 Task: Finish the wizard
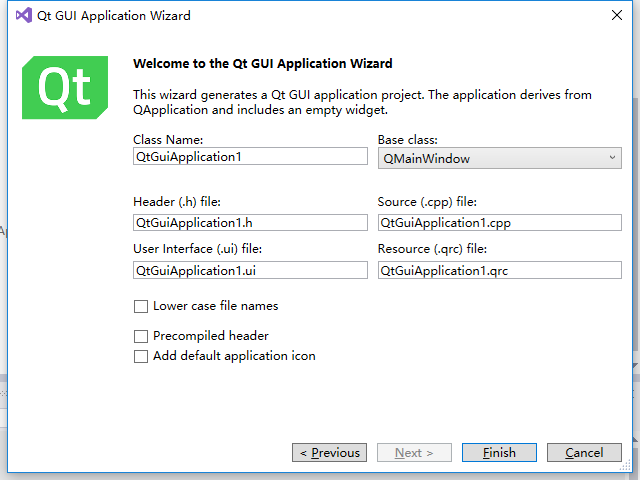click(499, 453)
